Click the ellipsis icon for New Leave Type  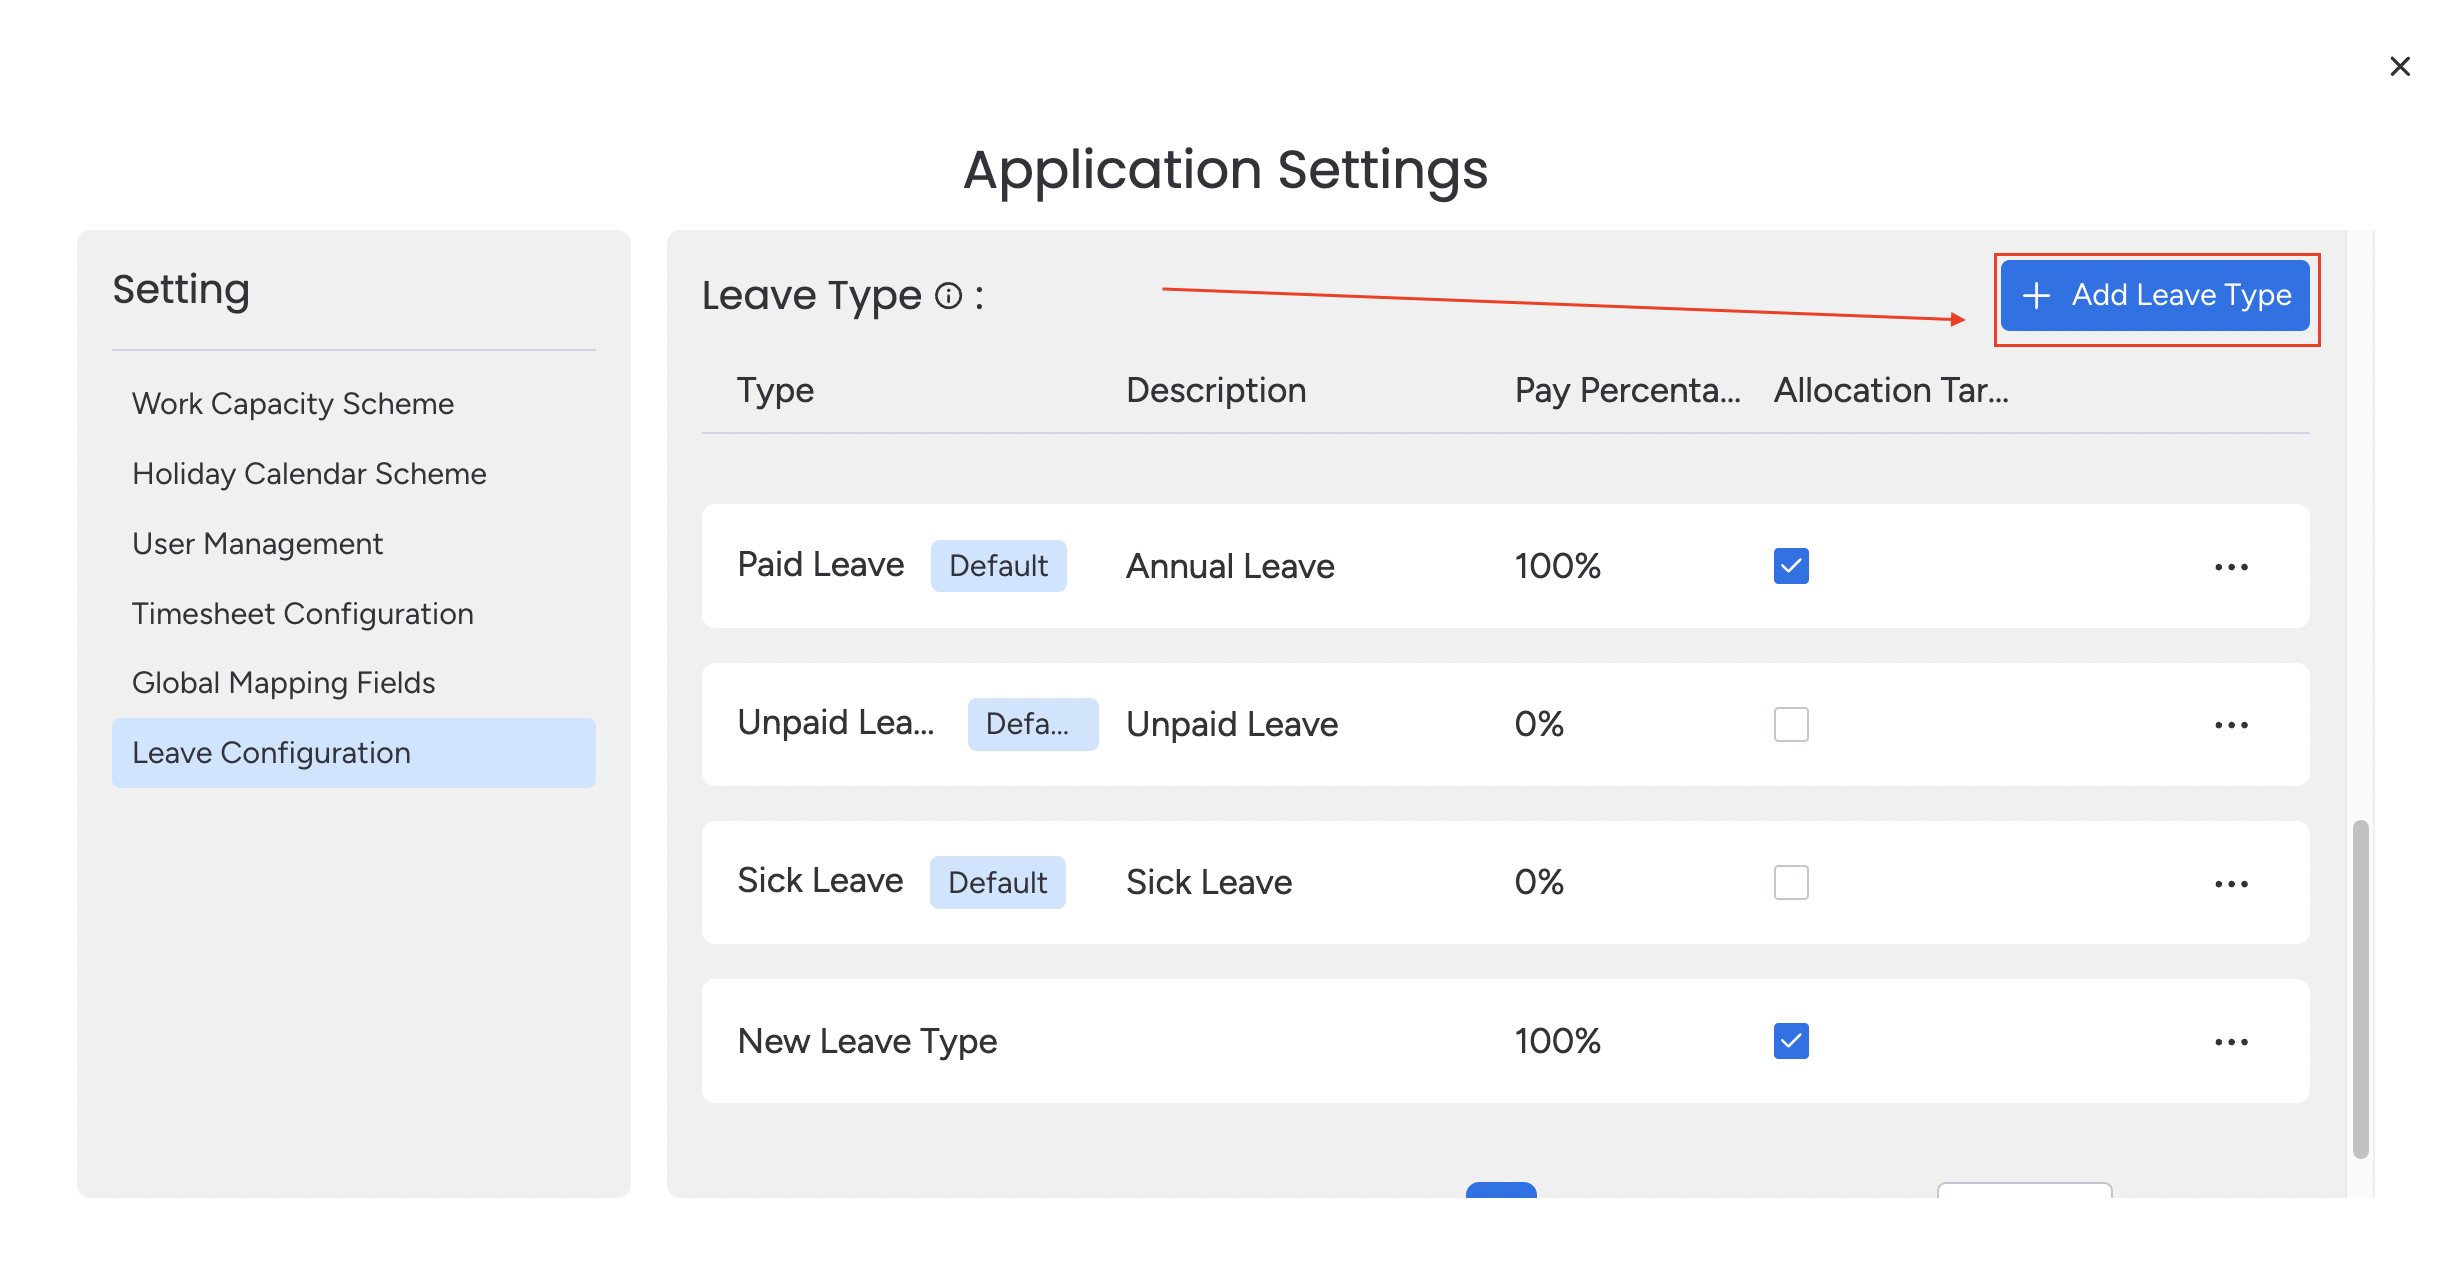coord(2232,1042)
